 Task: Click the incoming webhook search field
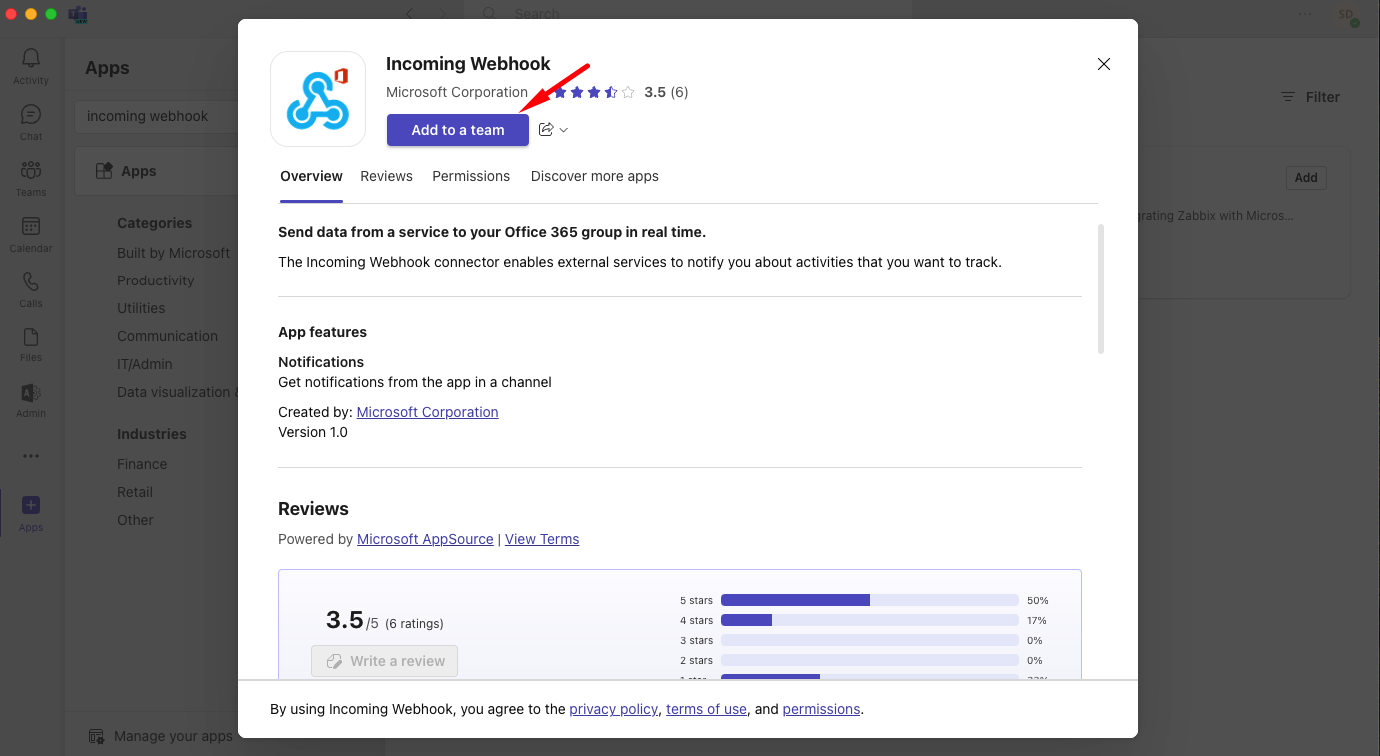[156, 116]
